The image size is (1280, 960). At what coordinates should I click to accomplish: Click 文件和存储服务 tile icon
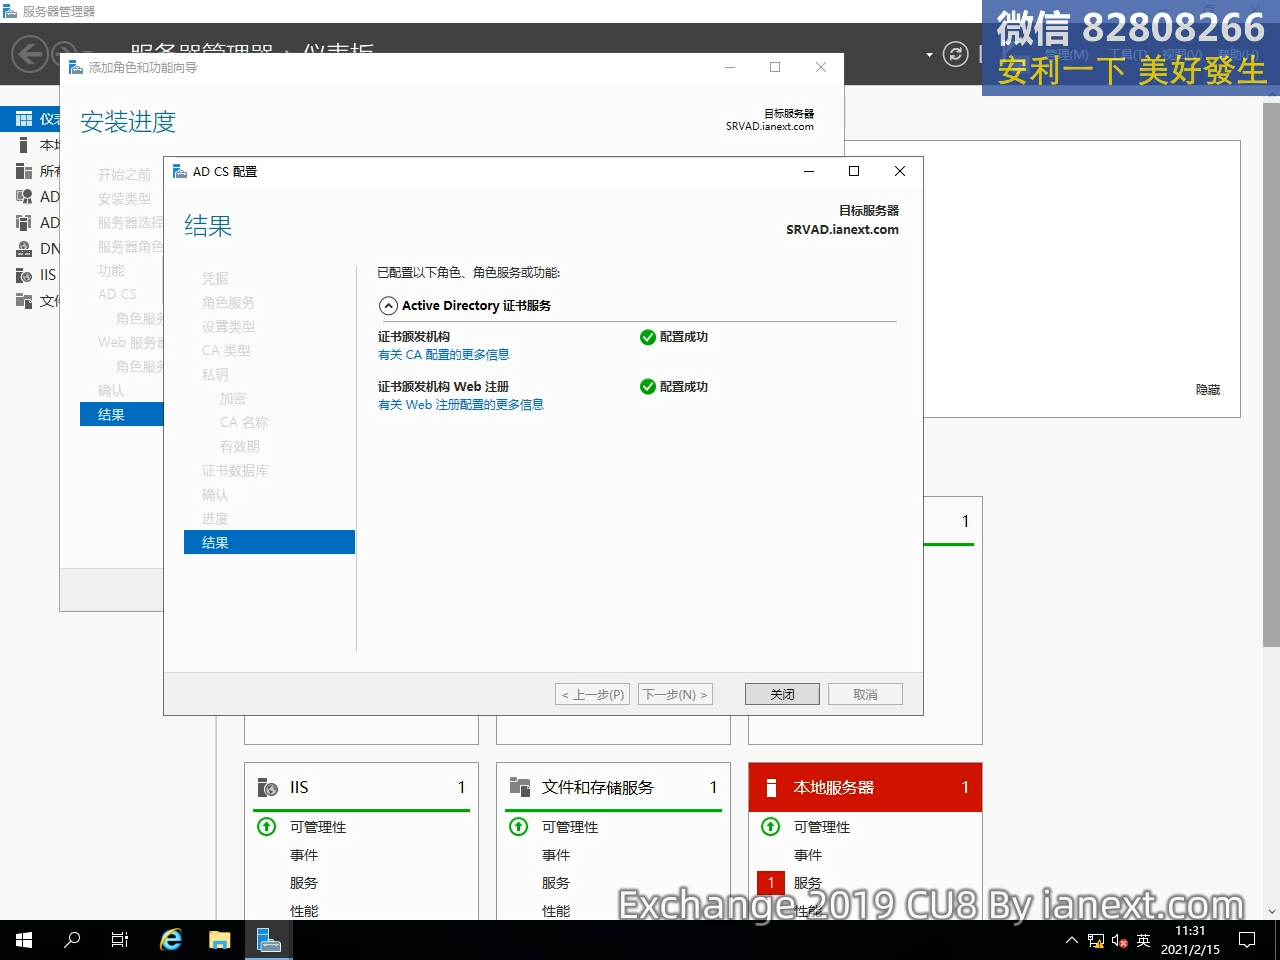pyautogui.click(x=520, y=787)
